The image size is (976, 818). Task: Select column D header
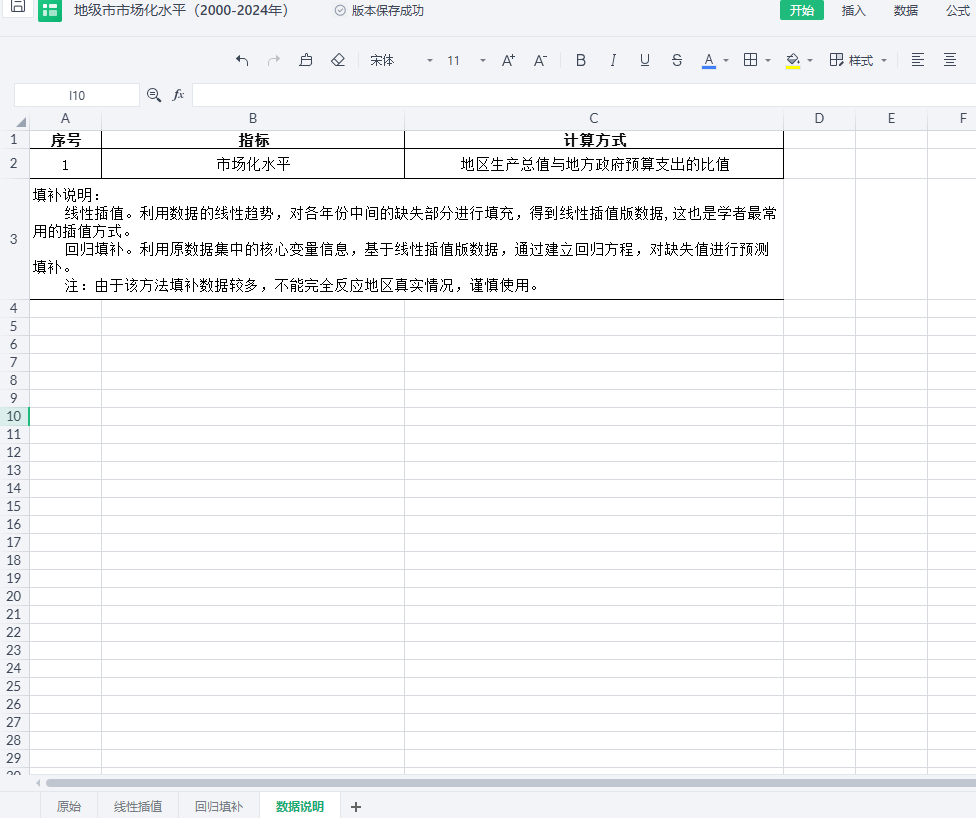819,118
